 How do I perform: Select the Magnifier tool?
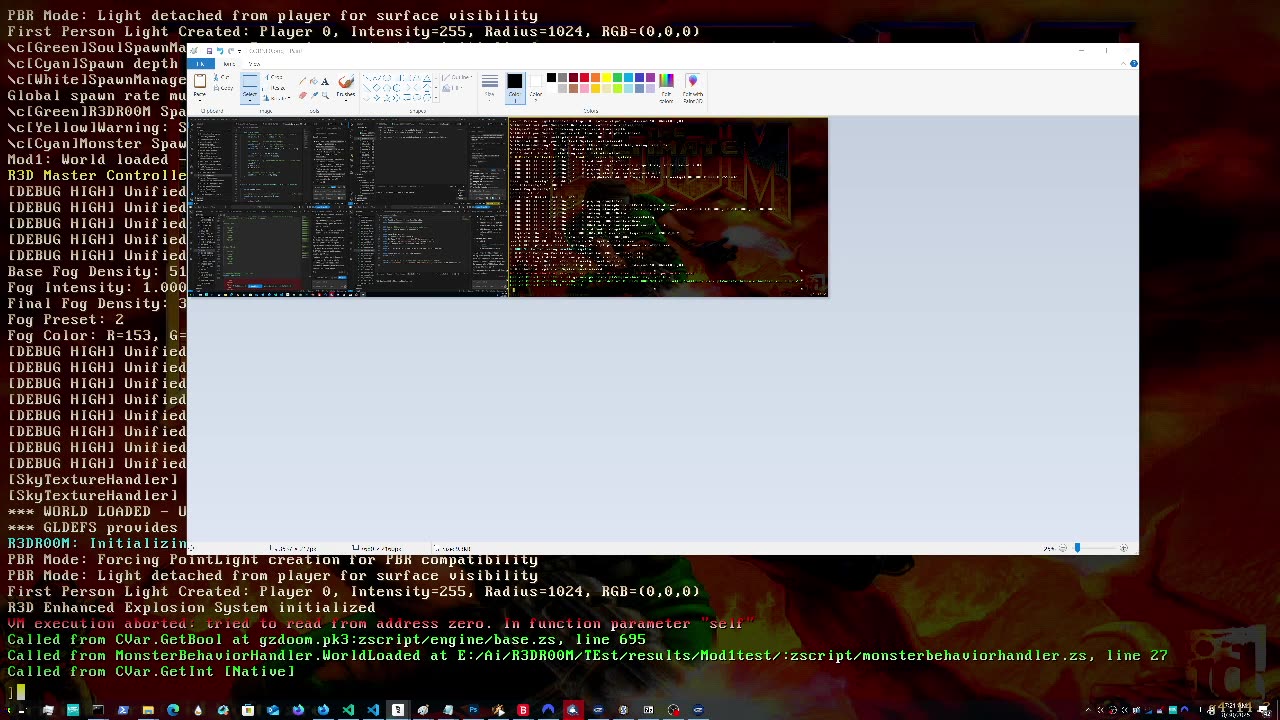tap(325, 95)
